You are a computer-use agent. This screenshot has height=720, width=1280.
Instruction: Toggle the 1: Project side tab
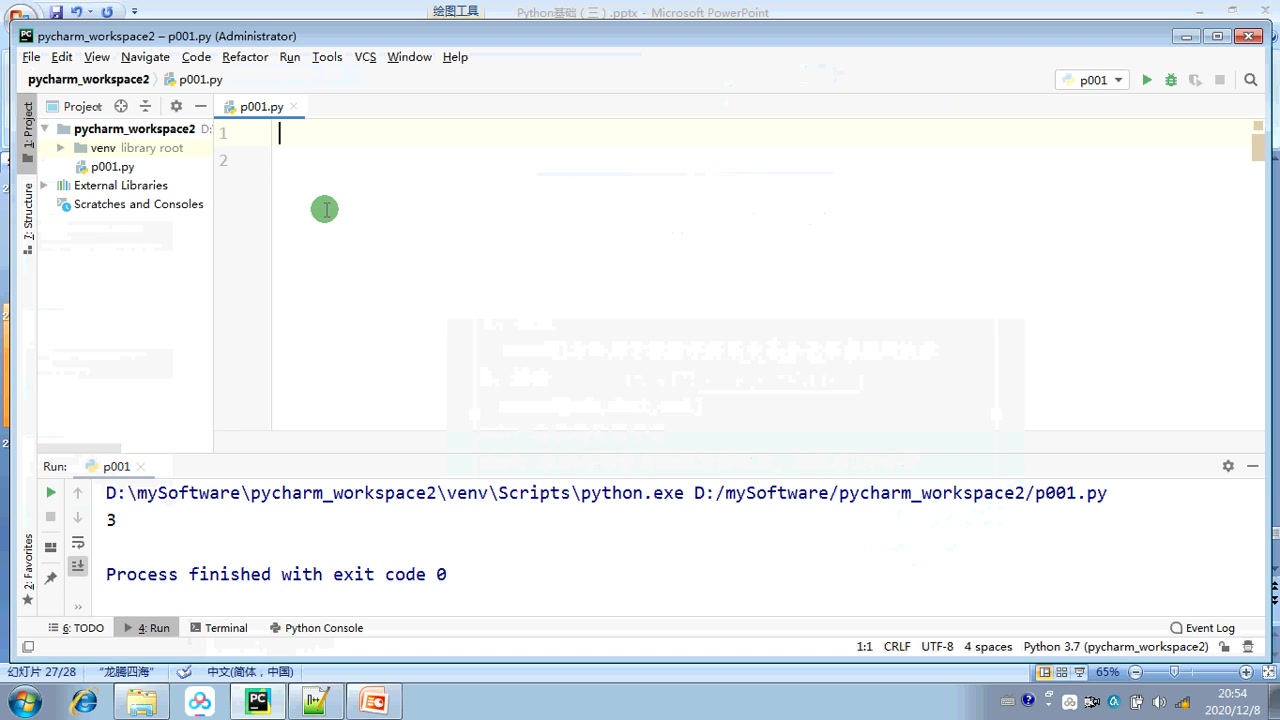click(28, 131)
